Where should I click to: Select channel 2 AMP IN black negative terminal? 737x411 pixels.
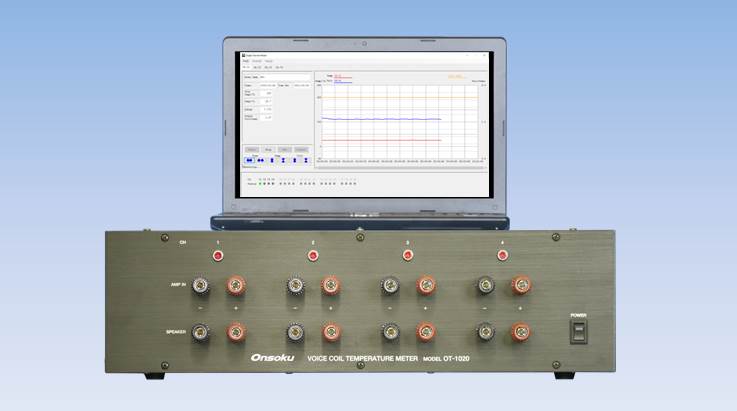[295, 285]
